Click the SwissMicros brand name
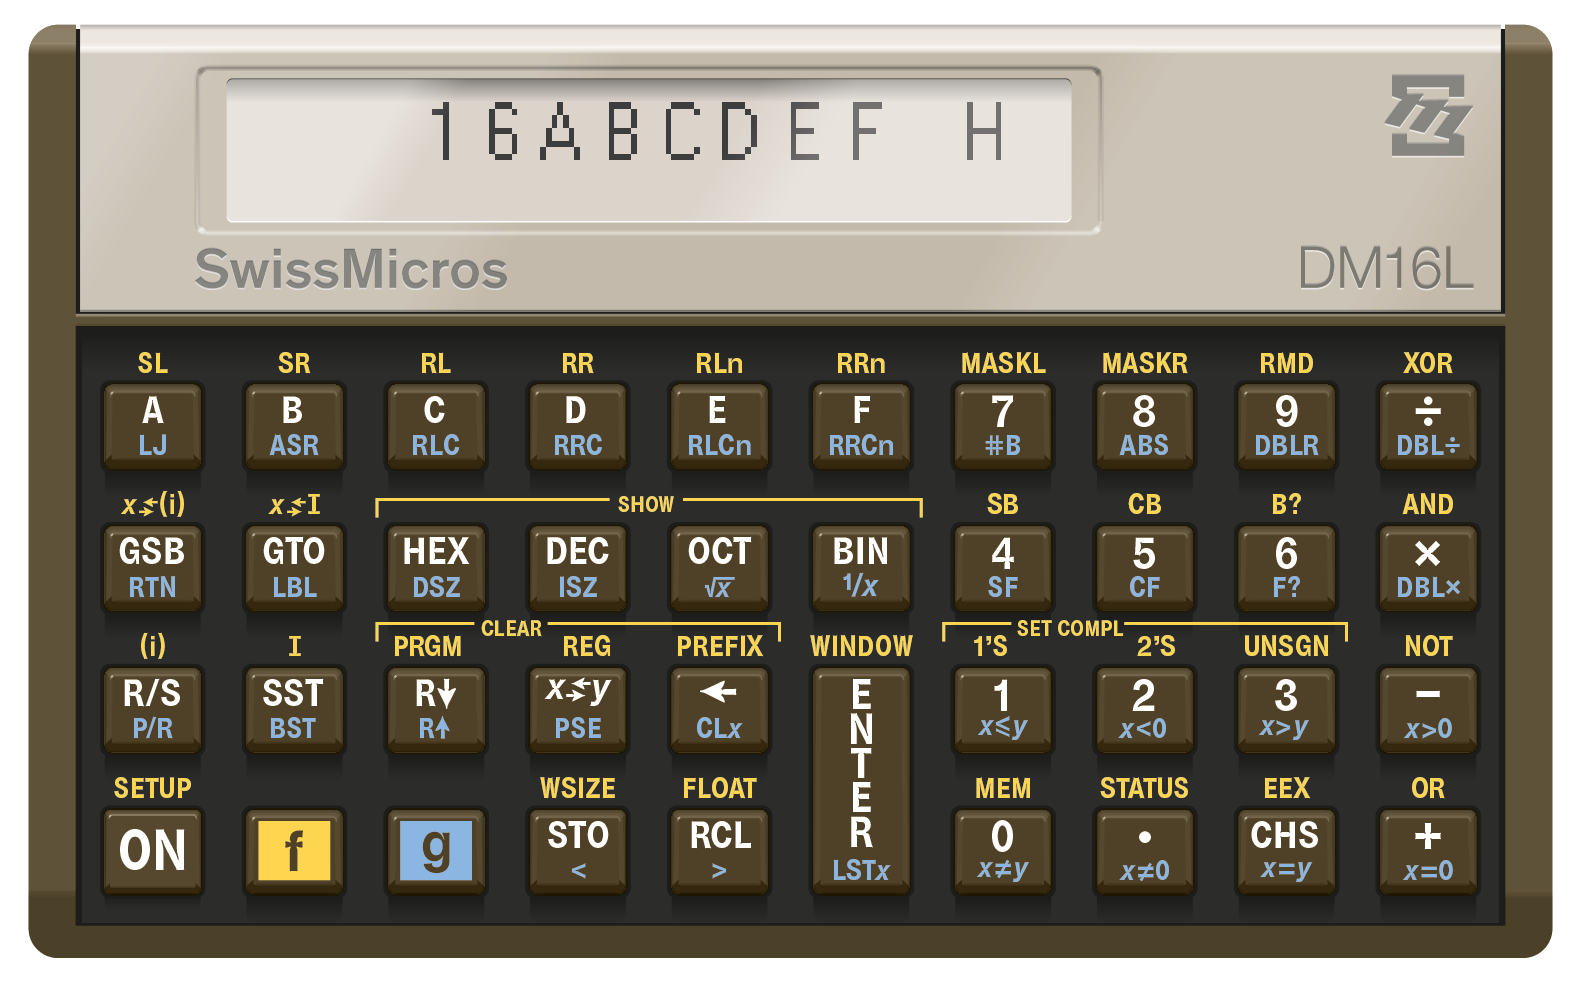Image resolution: width=1581 pixels, height=987 pixels. coord(351,269)
